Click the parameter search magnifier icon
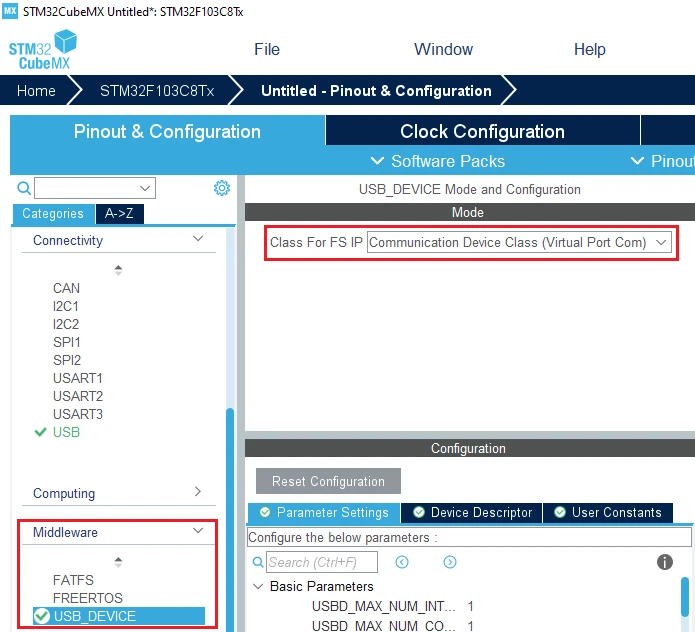The image size is (695, 632). point(258,562)
